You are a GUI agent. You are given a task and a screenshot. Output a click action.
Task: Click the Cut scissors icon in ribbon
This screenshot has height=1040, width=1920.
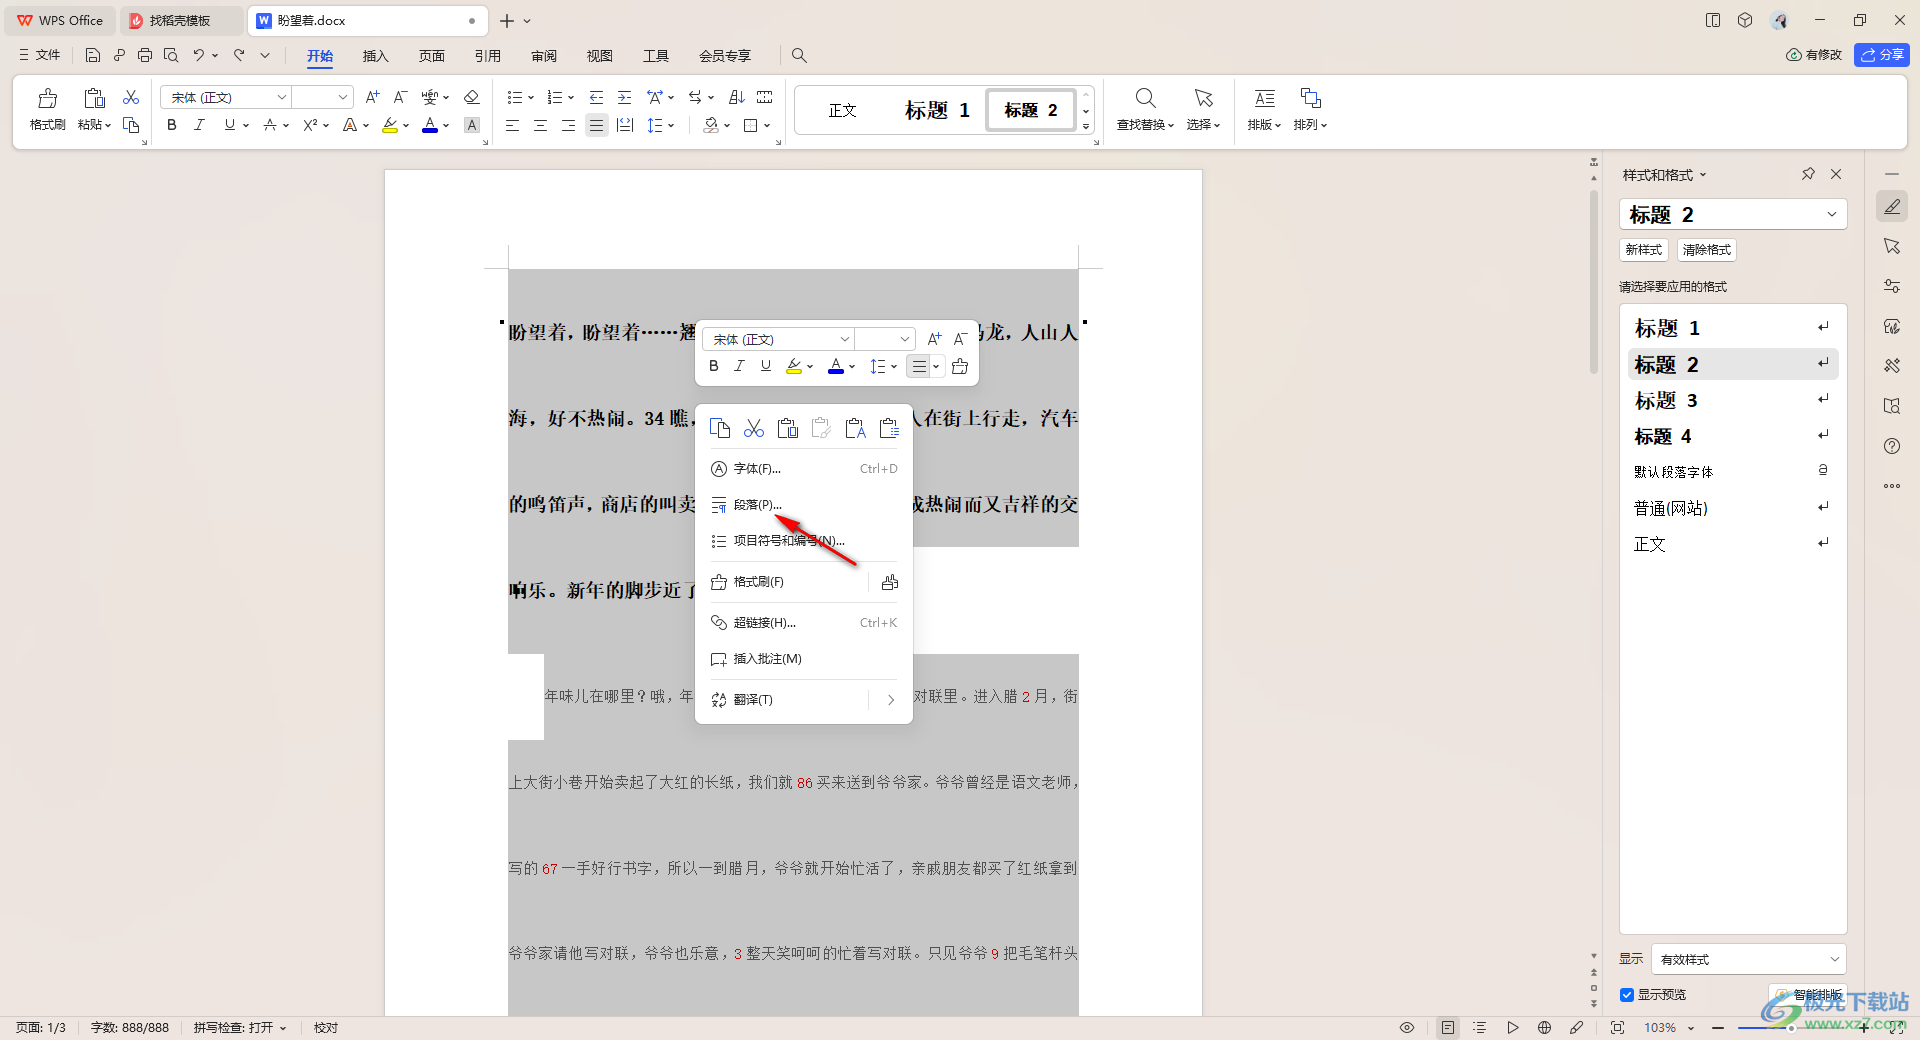(x=131, y=97)
